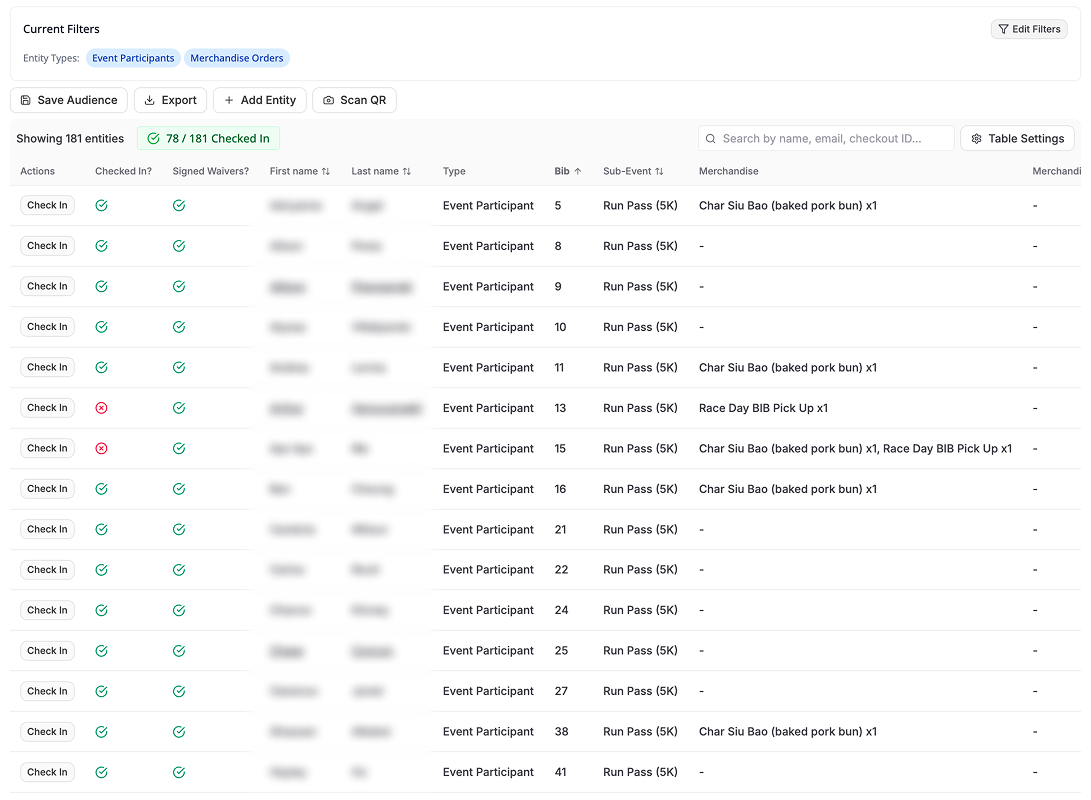This screenshot has height=800, width=1091.
Task: Click the signed waiver check icon for bib 8
Action: click(179, 246)
